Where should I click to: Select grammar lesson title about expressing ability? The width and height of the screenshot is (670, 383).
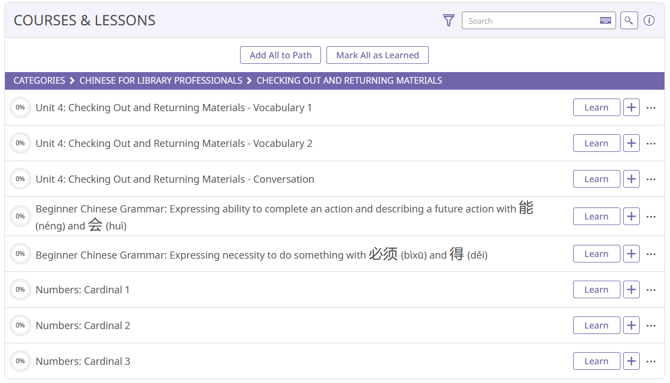[x=284, y=216]
